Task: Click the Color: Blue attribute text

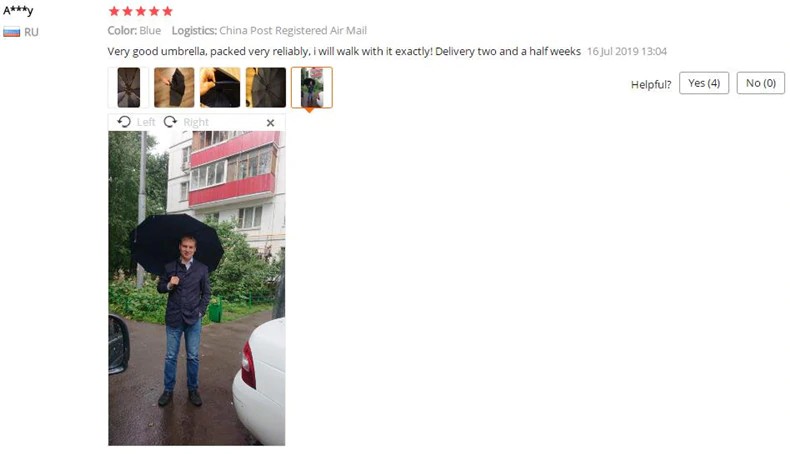Action: click(x=134, y=31)
